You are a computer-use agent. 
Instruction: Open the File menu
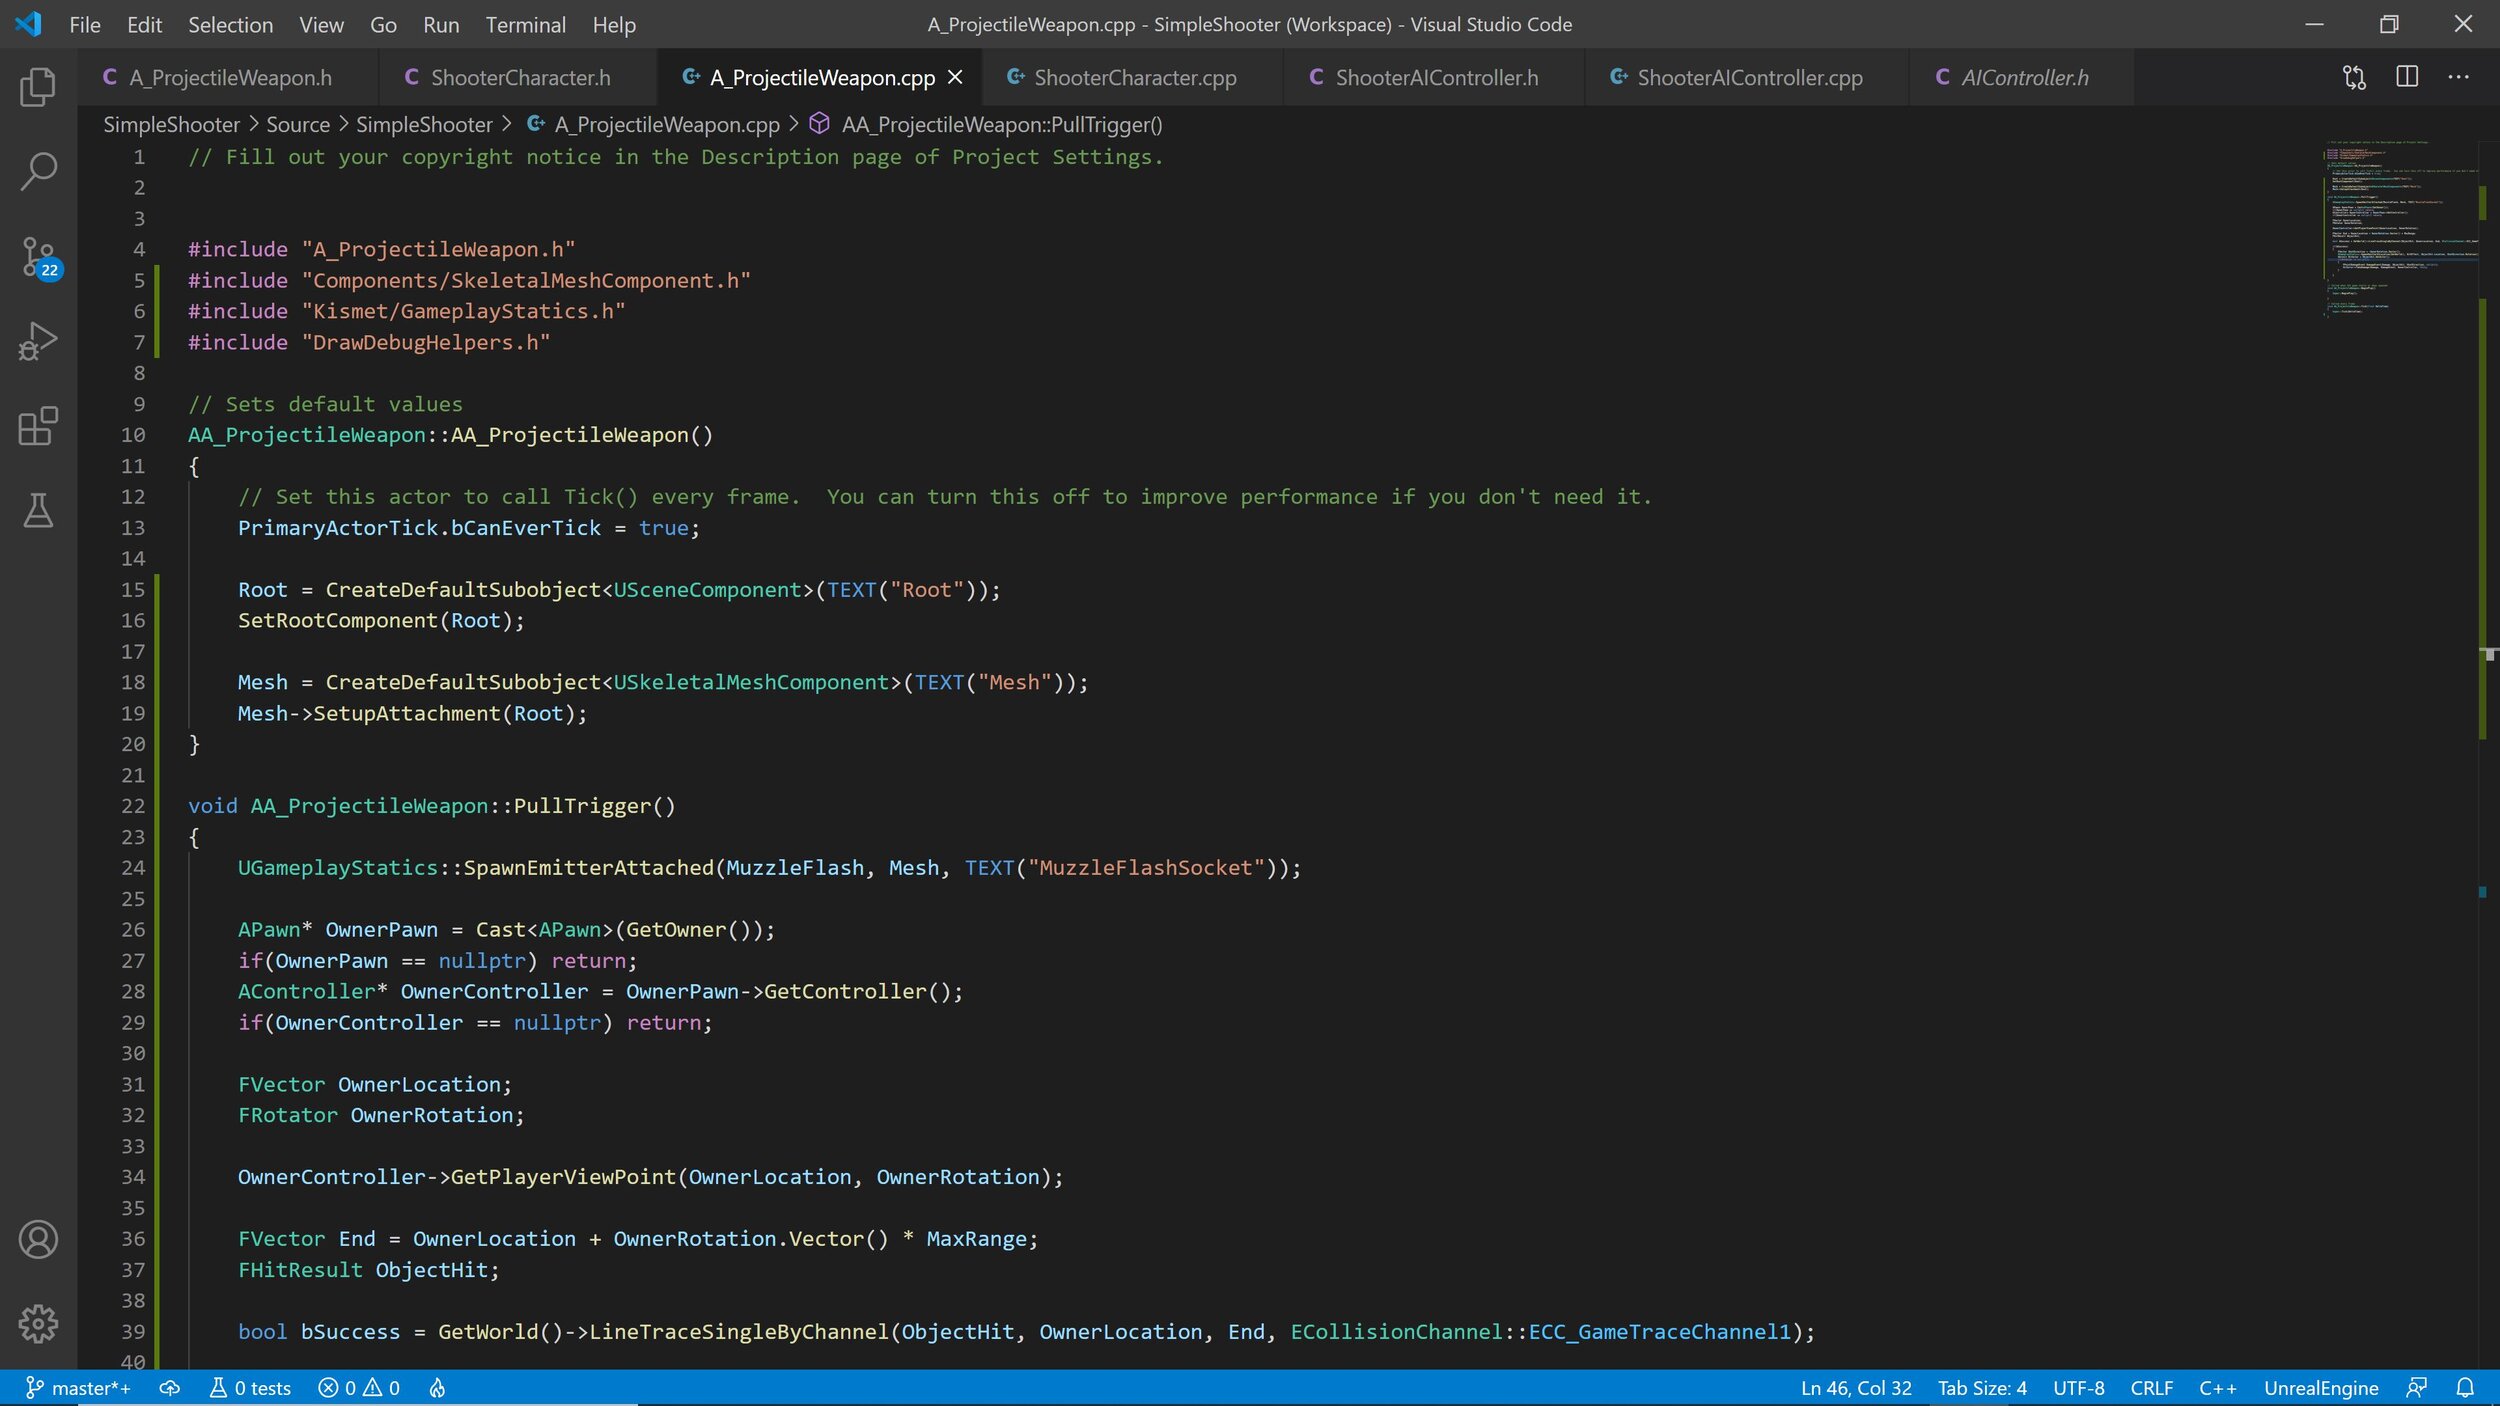[x=85, y=24]
